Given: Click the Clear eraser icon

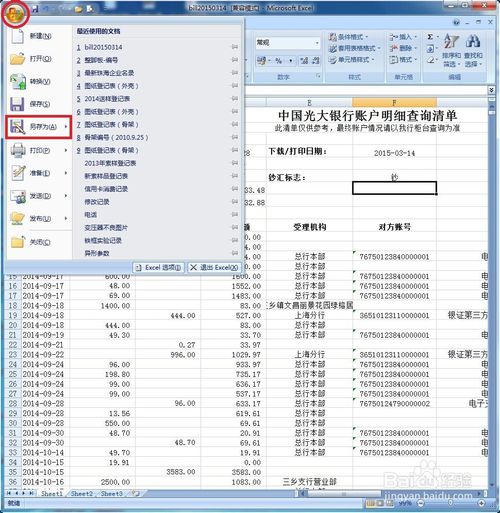Looking at the screenshot, I should (431, 60).
